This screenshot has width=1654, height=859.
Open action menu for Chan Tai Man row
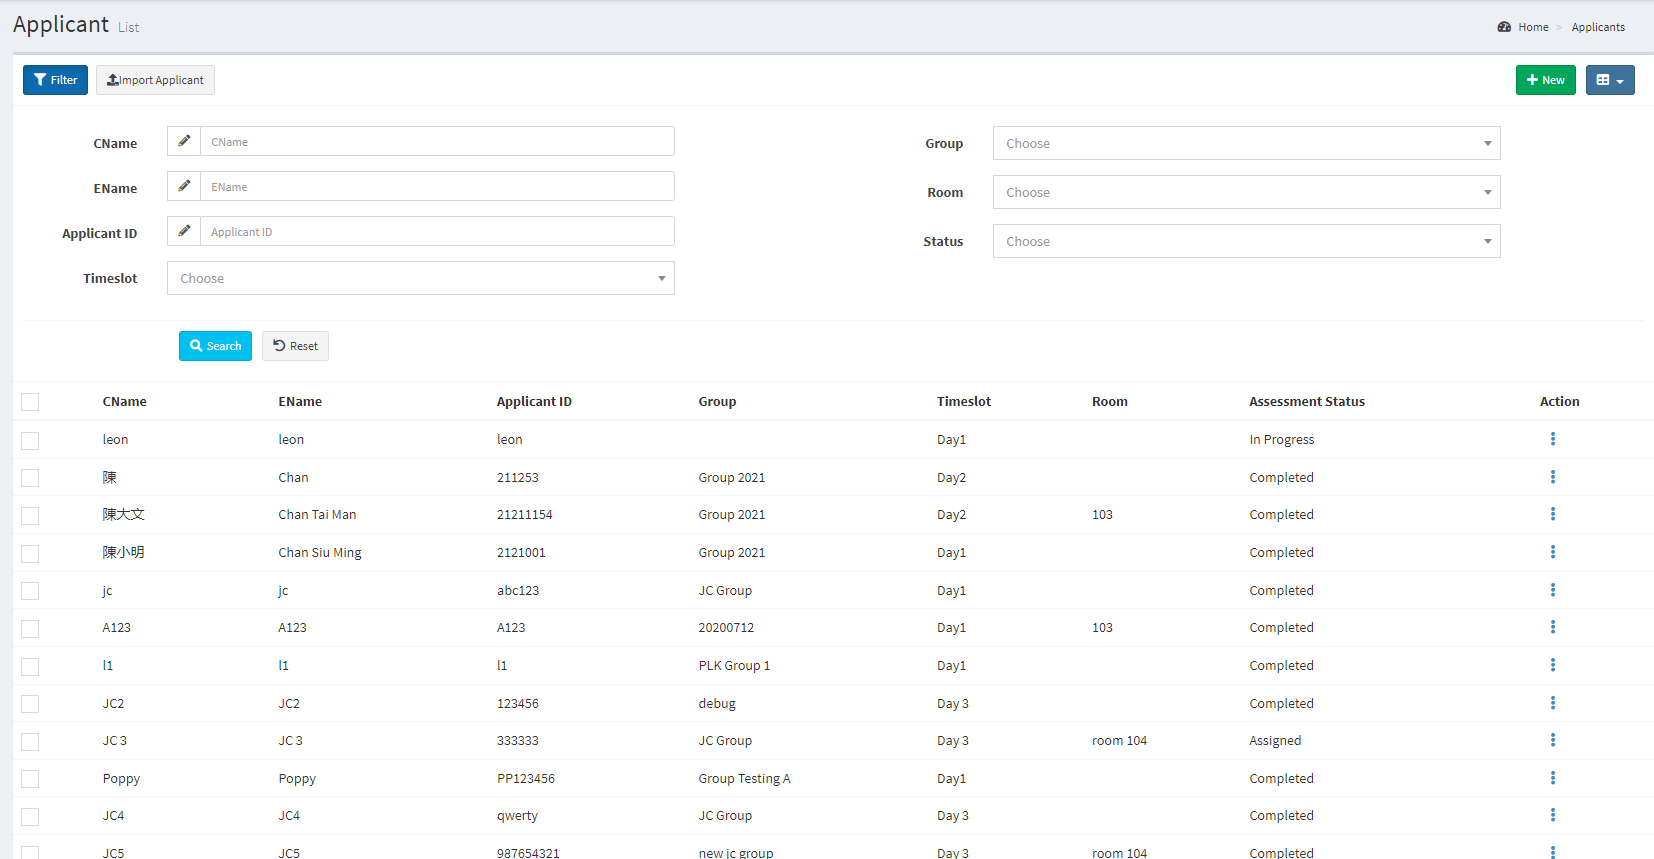[x=1552, y=514]
